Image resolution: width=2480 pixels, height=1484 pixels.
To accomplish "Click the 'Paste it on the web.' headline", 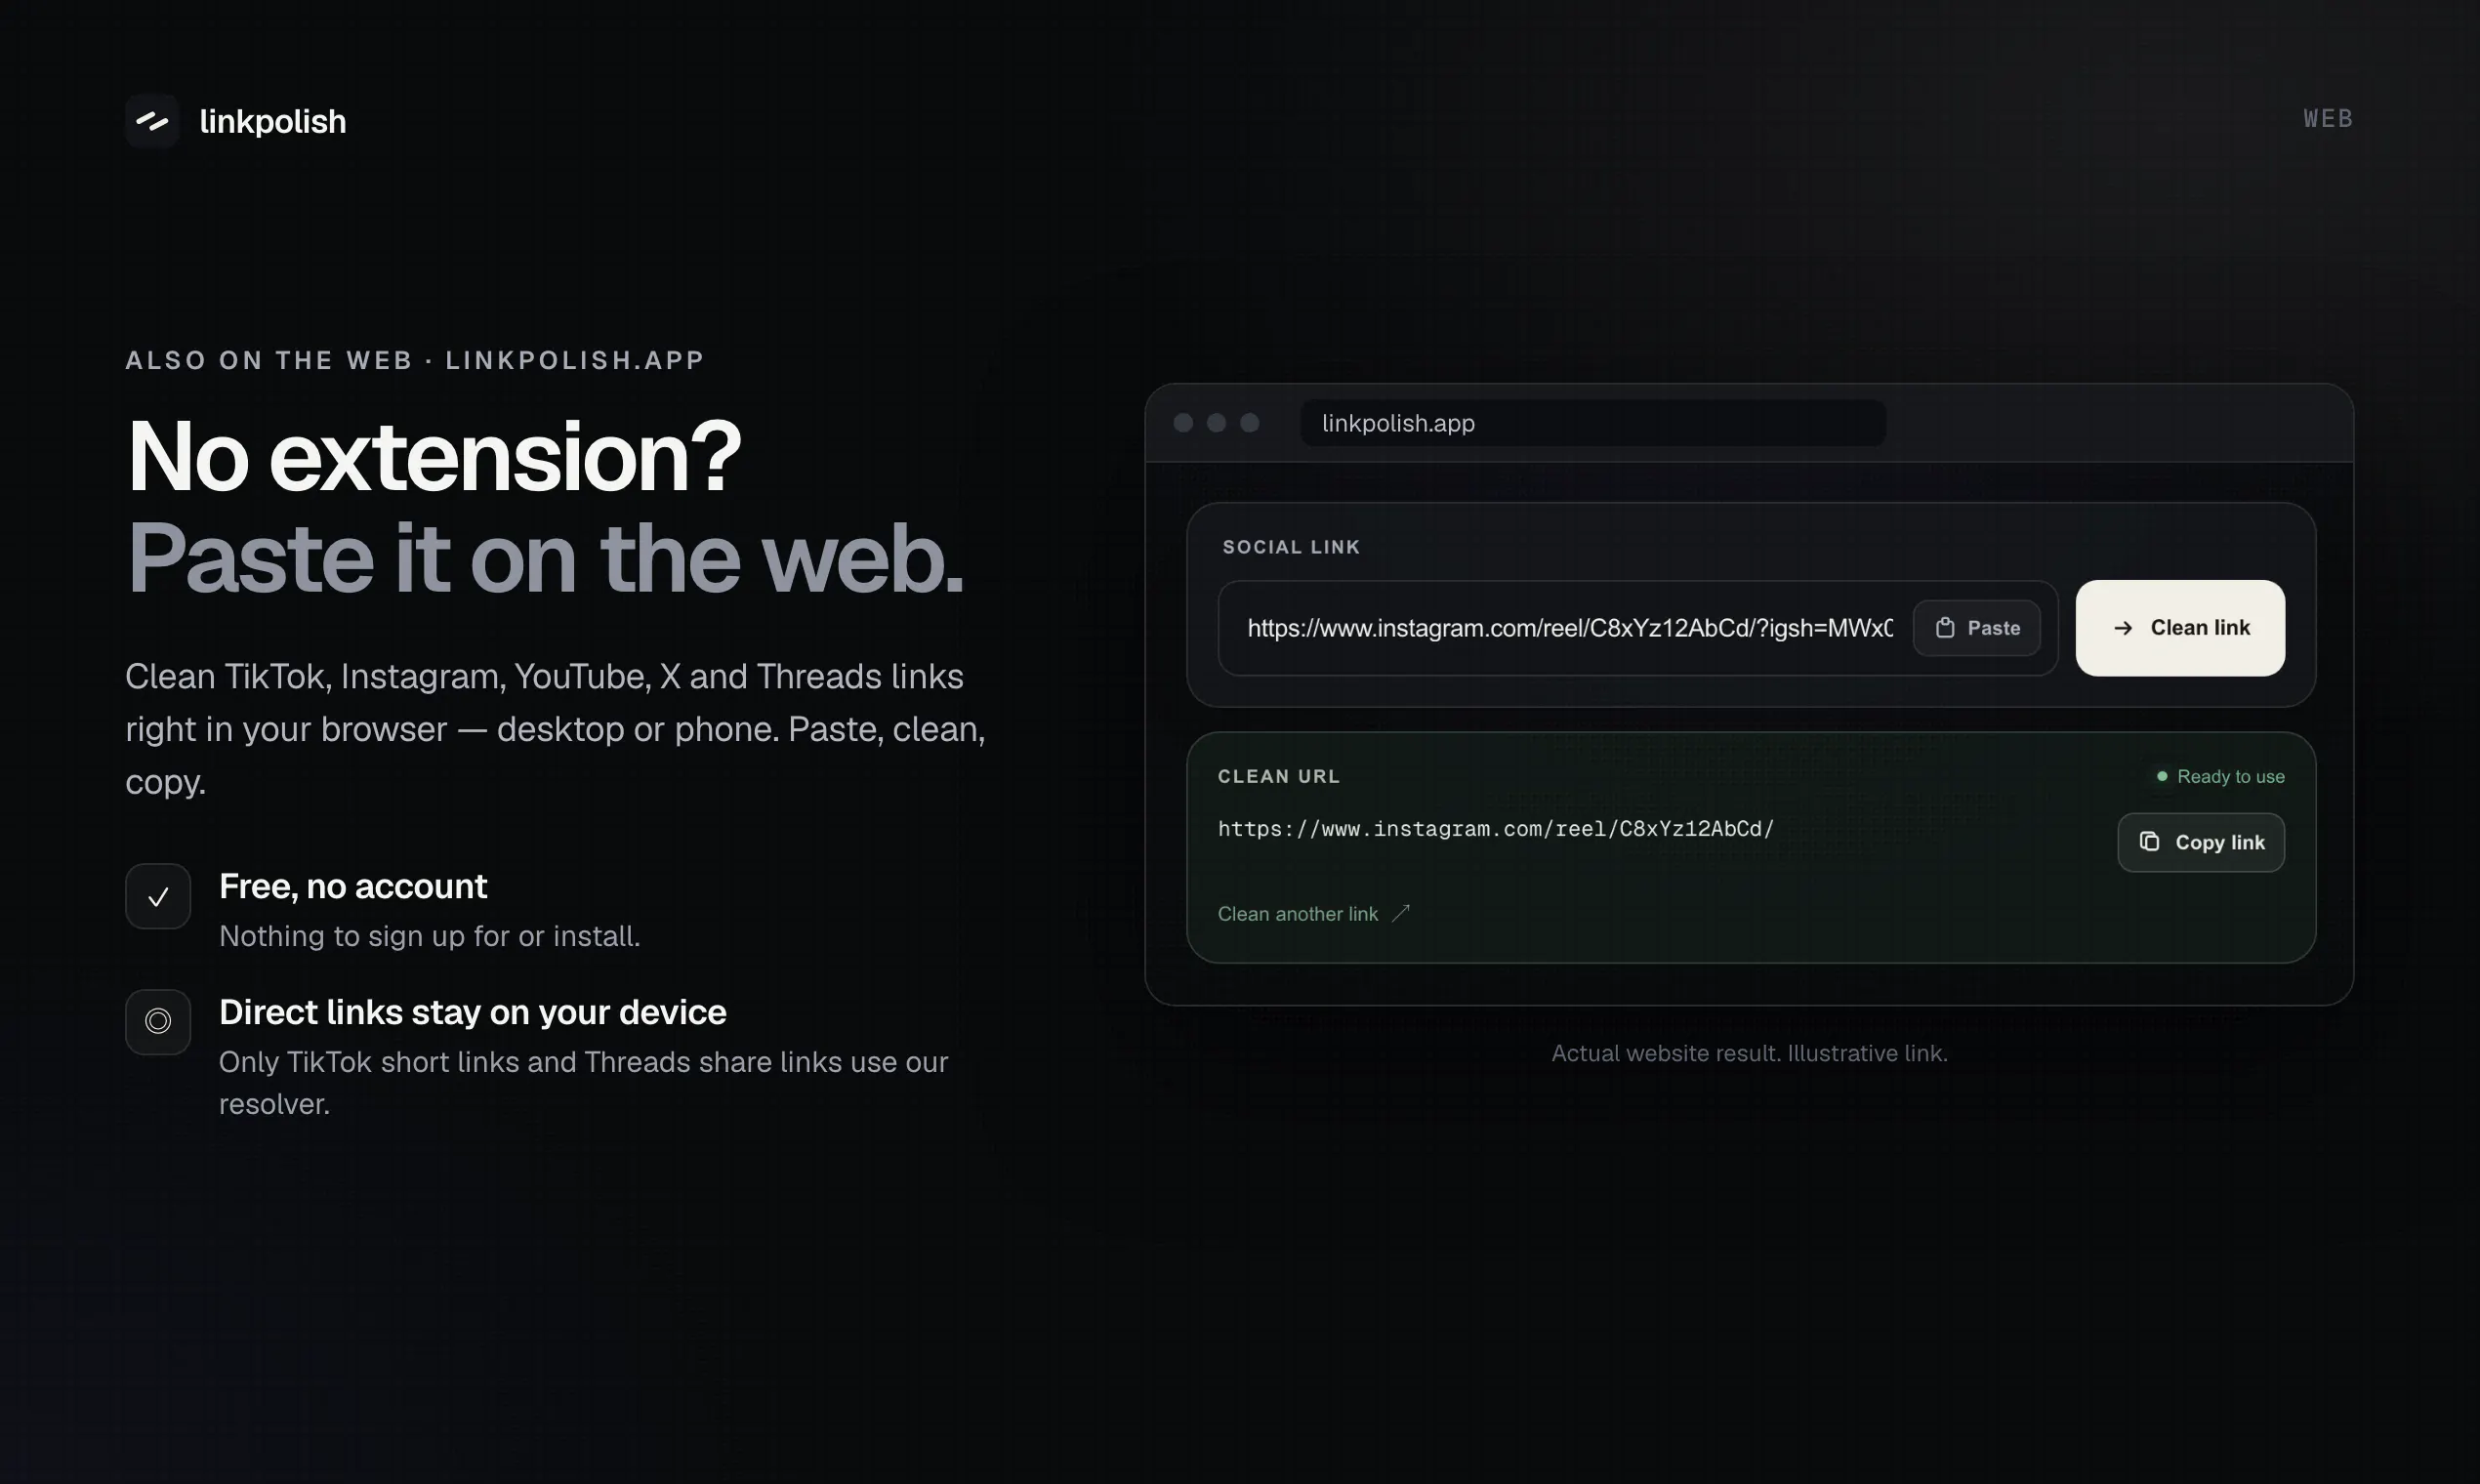I will point(546,558).
